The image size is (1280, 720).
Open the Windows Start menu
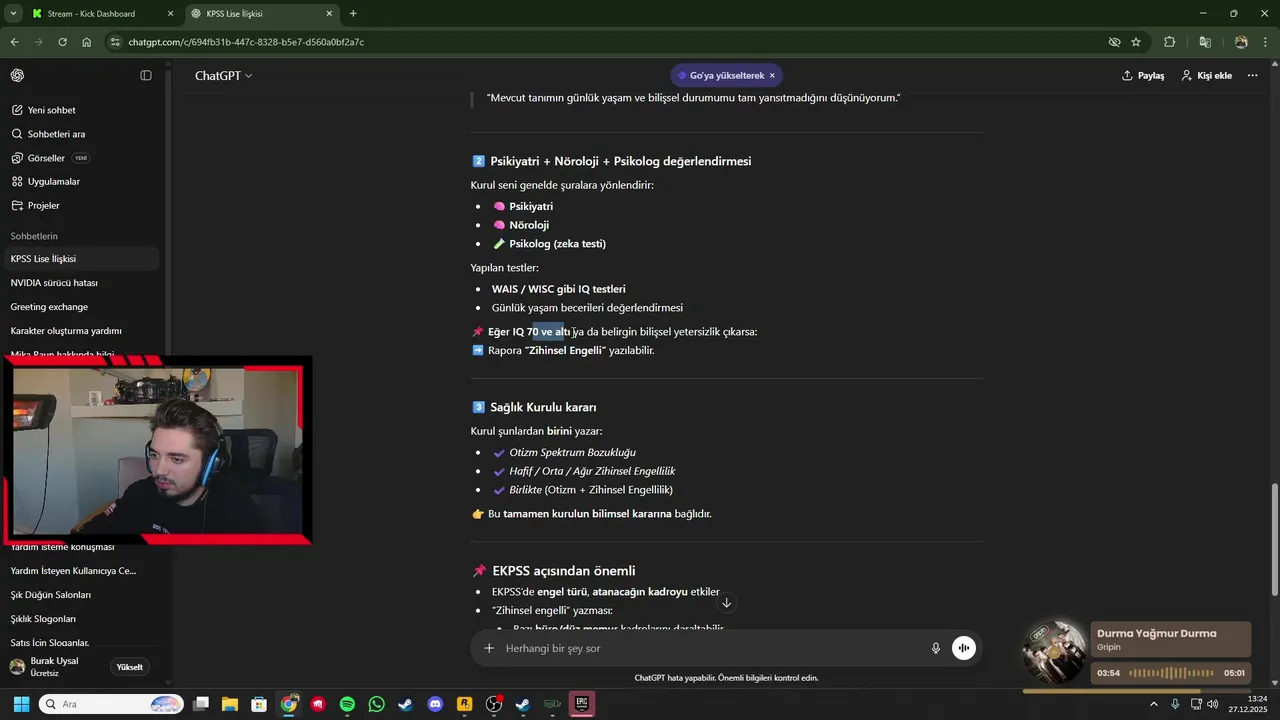tap(21, 705)
